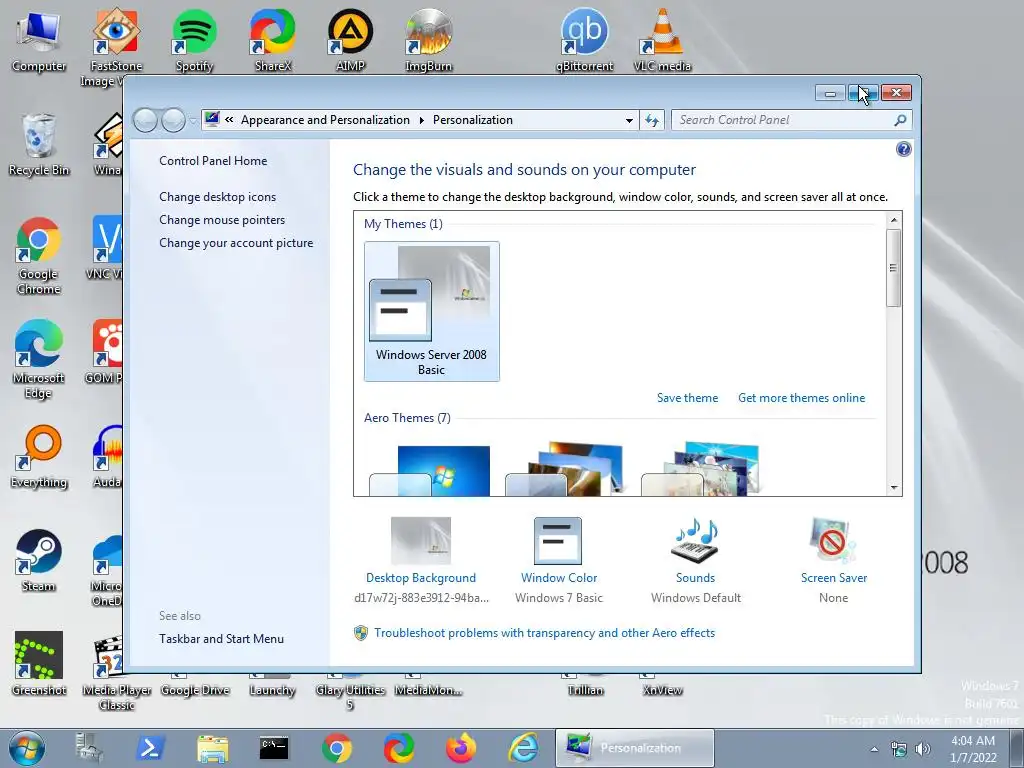Viewport: 1024px width, 768px height.
Task: Open the ImgBurn desktop shortcut
Action: [x=428, y=40]
